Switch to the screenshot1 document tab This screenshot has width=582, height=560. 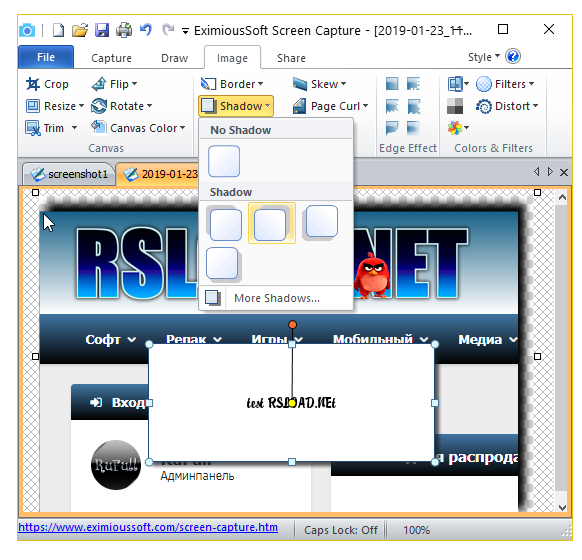click(x=69, y=174)
